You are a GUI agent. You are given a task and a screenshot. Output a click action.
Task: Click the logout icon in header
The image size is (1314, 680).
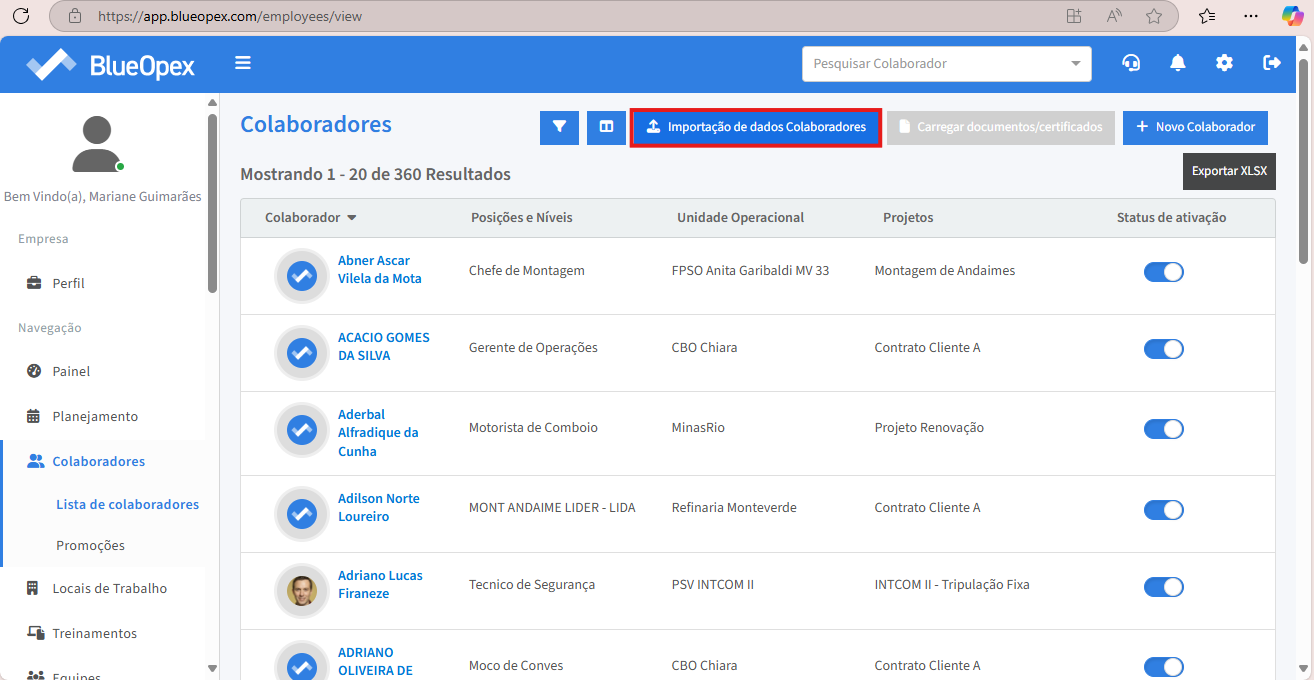[x=1272, y=63]
